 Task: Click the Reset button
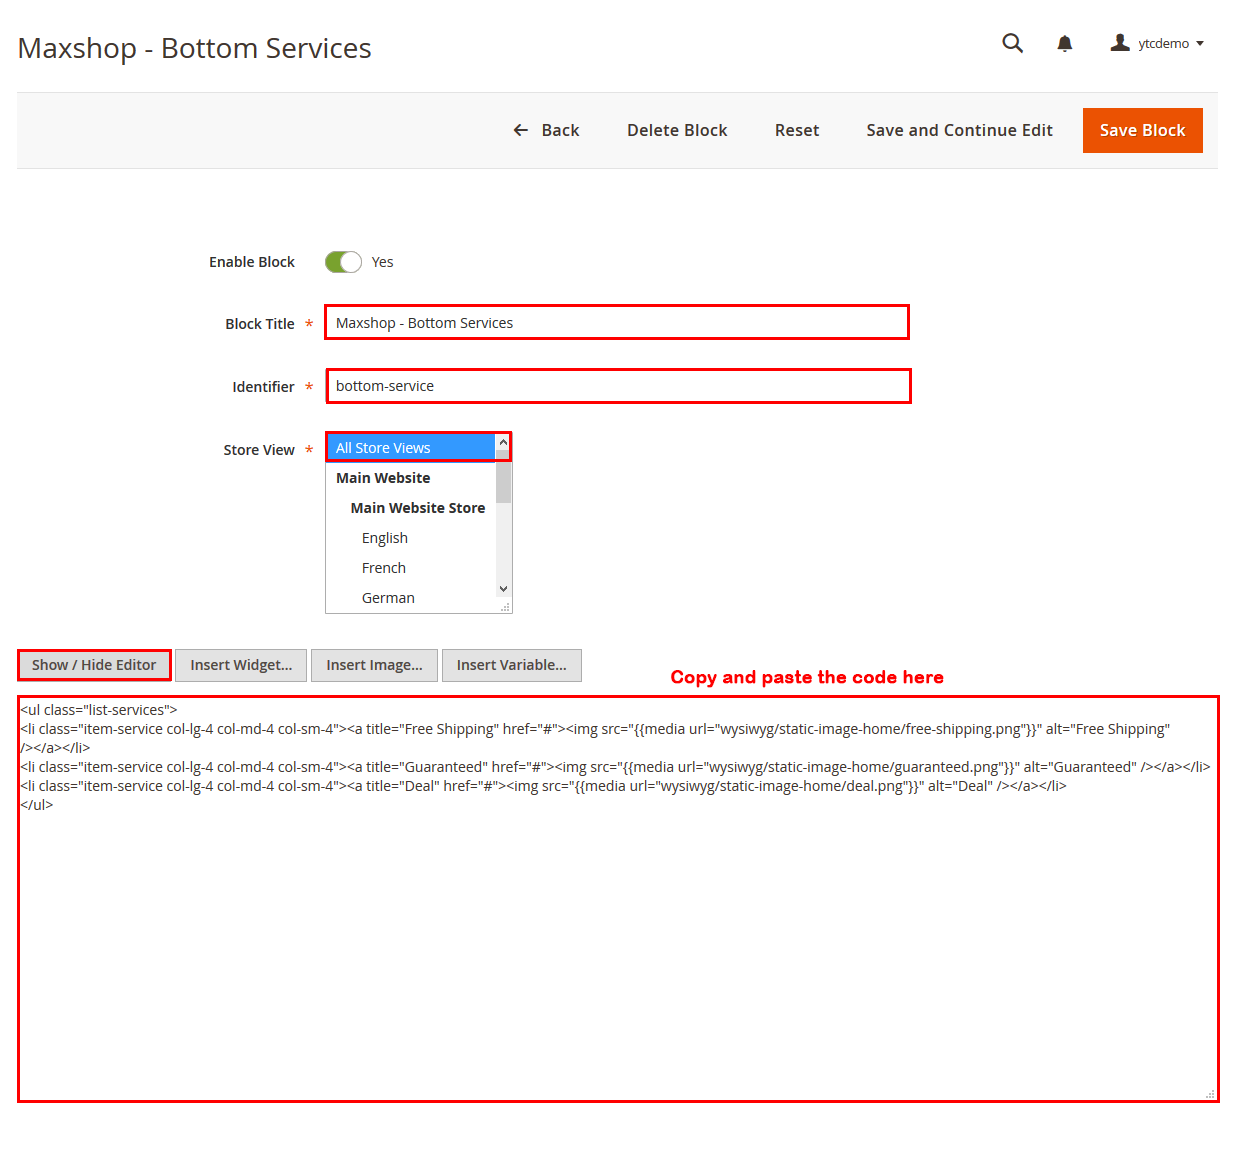click(x=797, y=130)
